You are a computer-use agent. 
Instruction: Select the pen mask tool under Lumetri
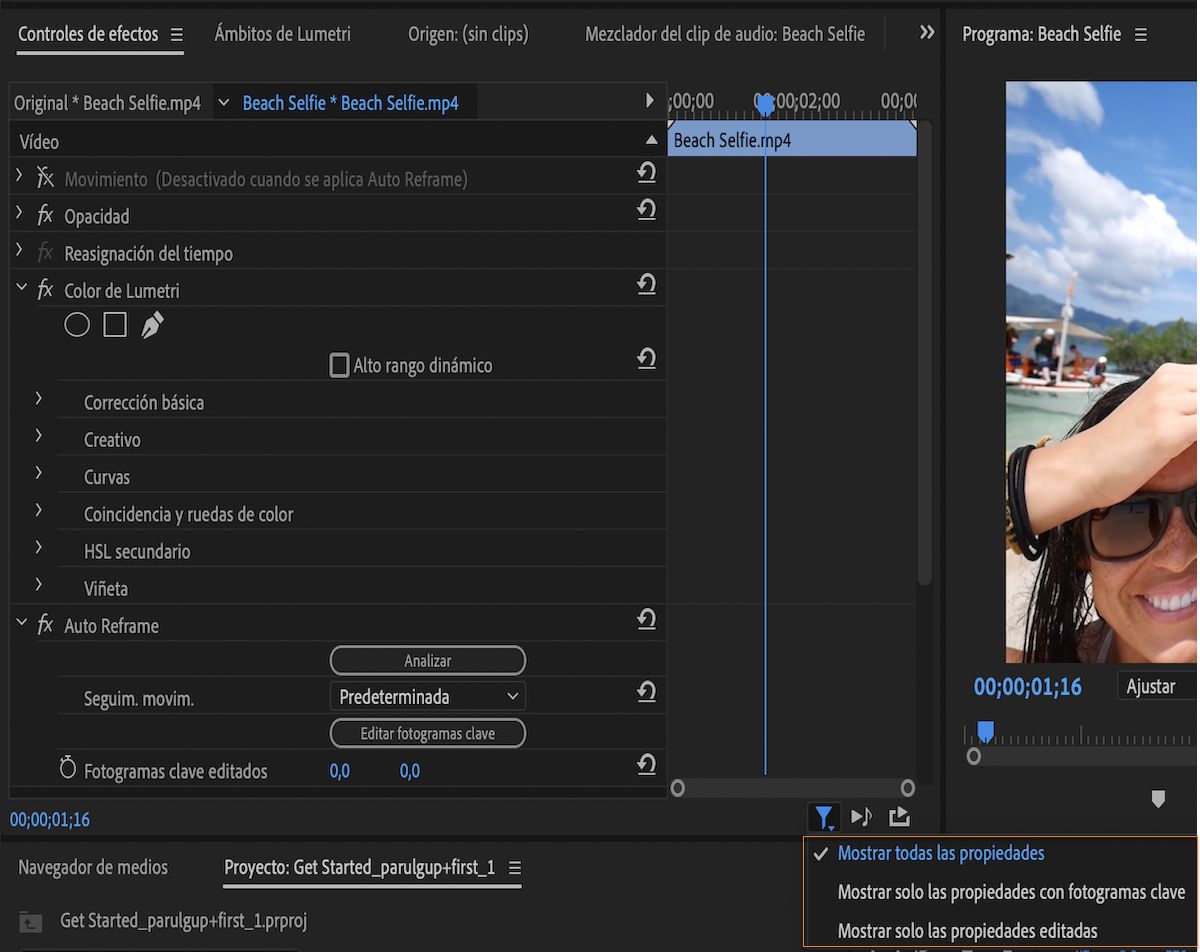coord(152,325)
